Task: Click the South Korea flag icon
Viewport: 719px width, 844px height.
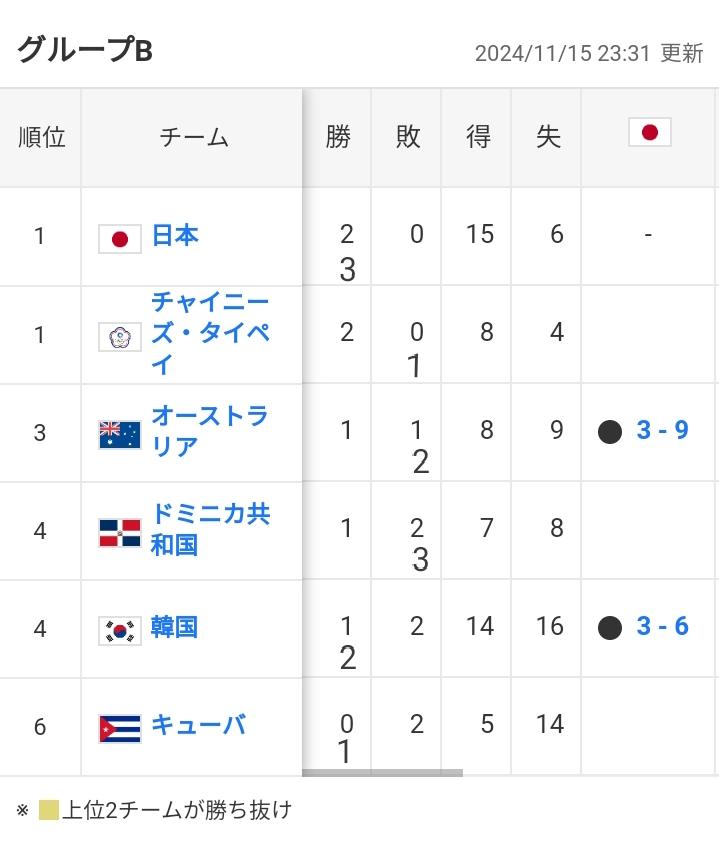Action: [x=119, y=631]
